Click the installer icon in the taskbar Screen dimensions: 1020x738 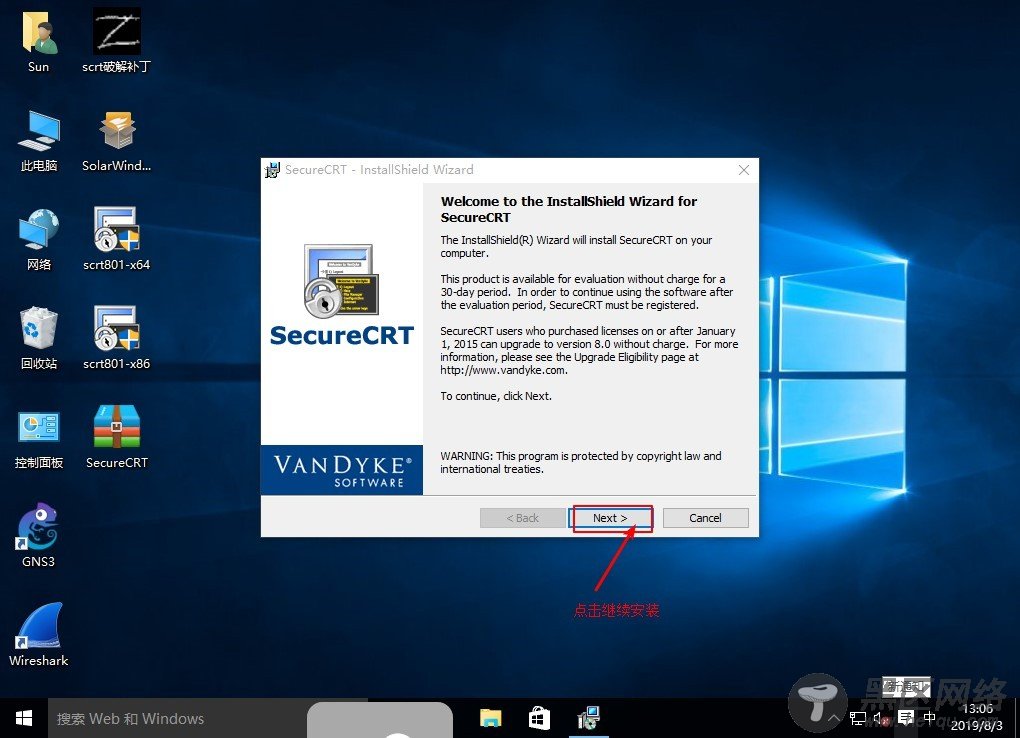[589, 718]
